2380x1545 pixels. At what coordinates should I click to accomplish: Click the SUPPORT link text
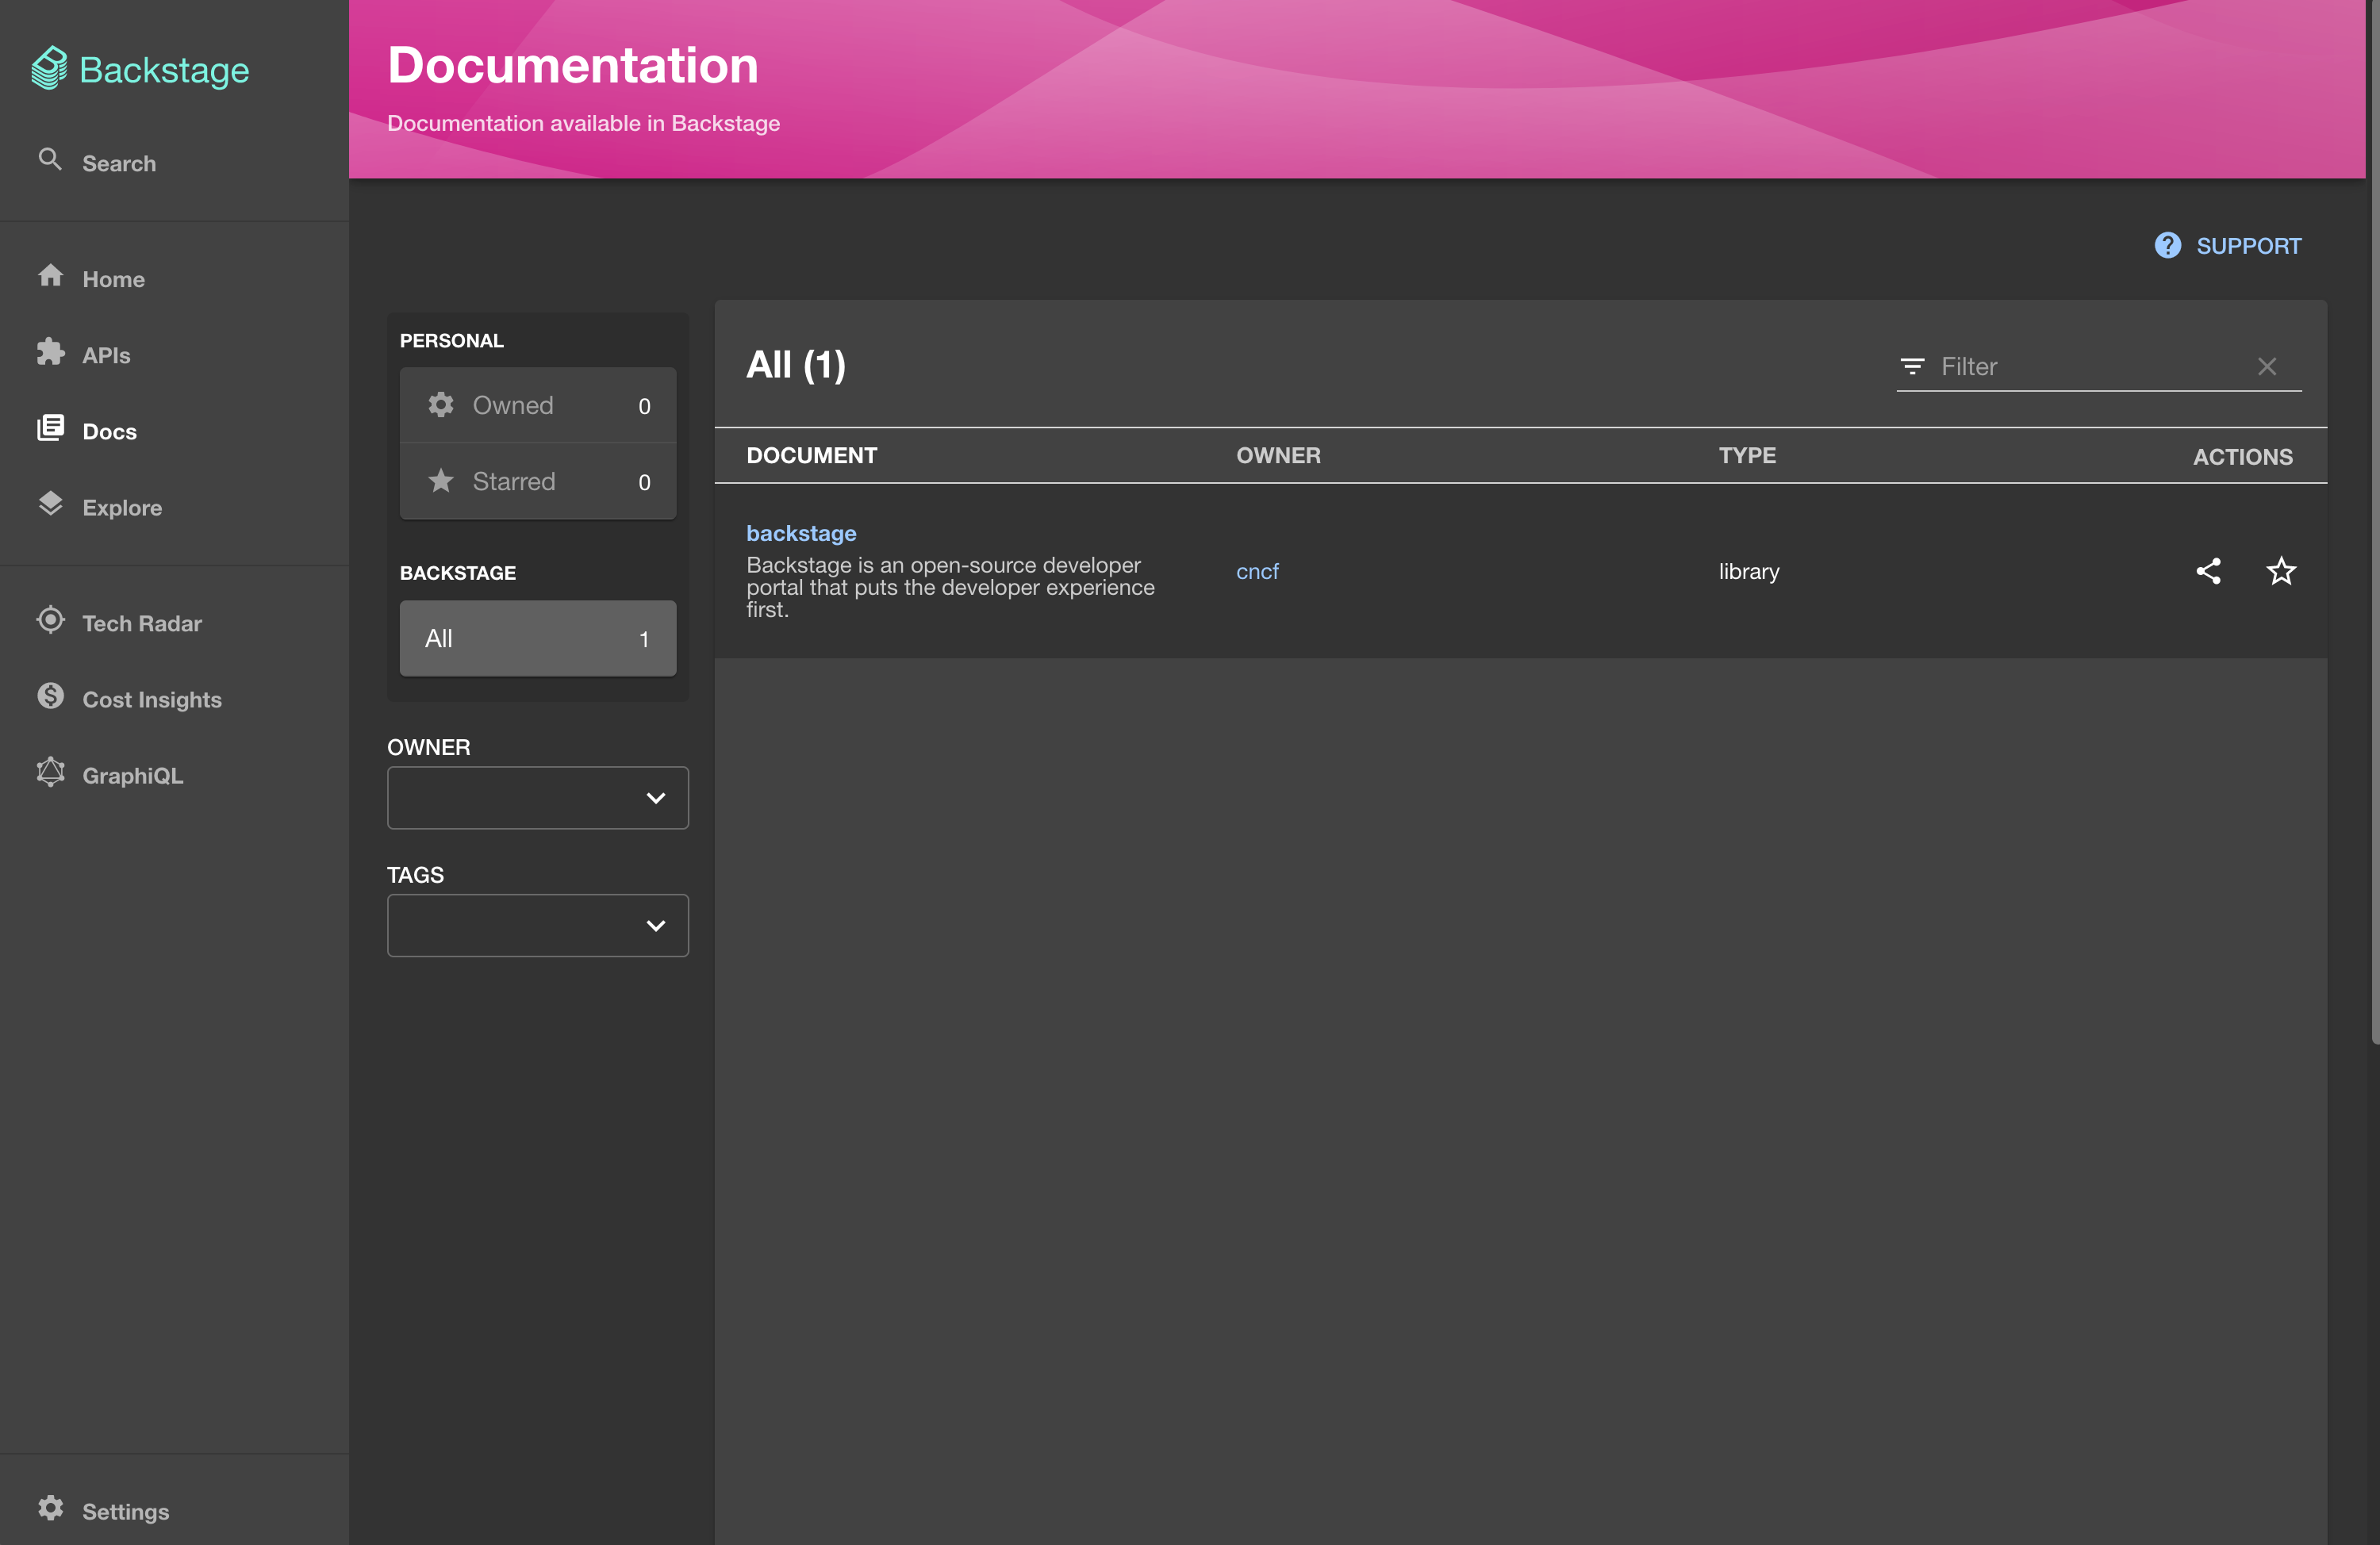(x=2248, y=246)
